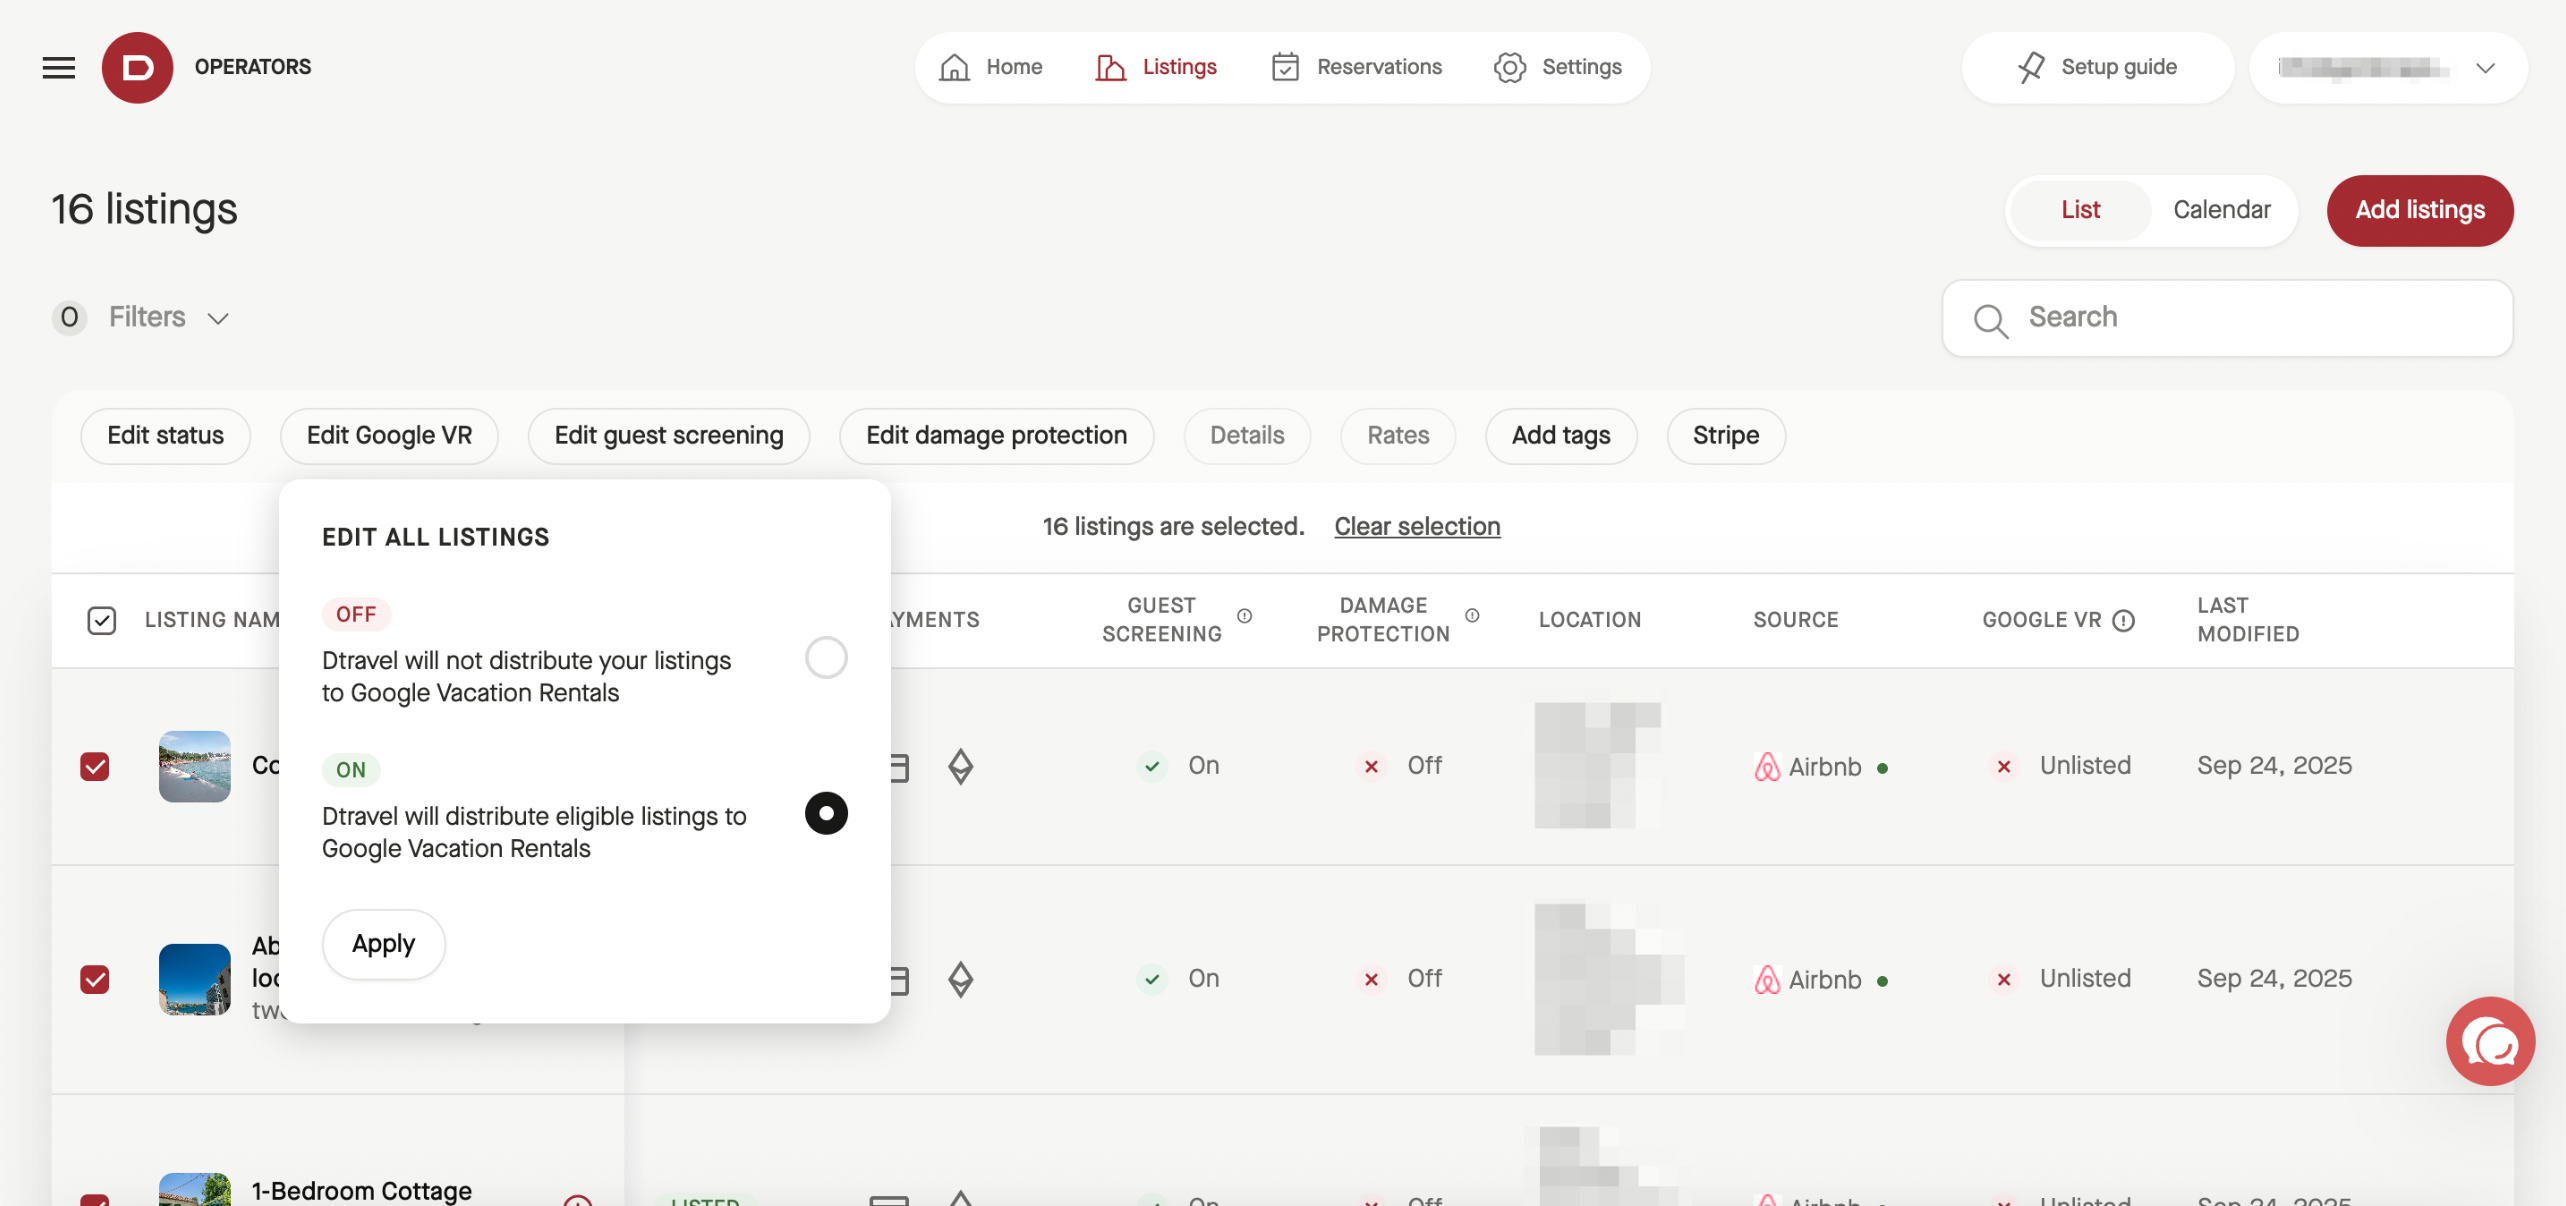This screenshot has height=1206, width=2566.
Task: Go to the Reservations tab
Action: tap(1356, 67)
